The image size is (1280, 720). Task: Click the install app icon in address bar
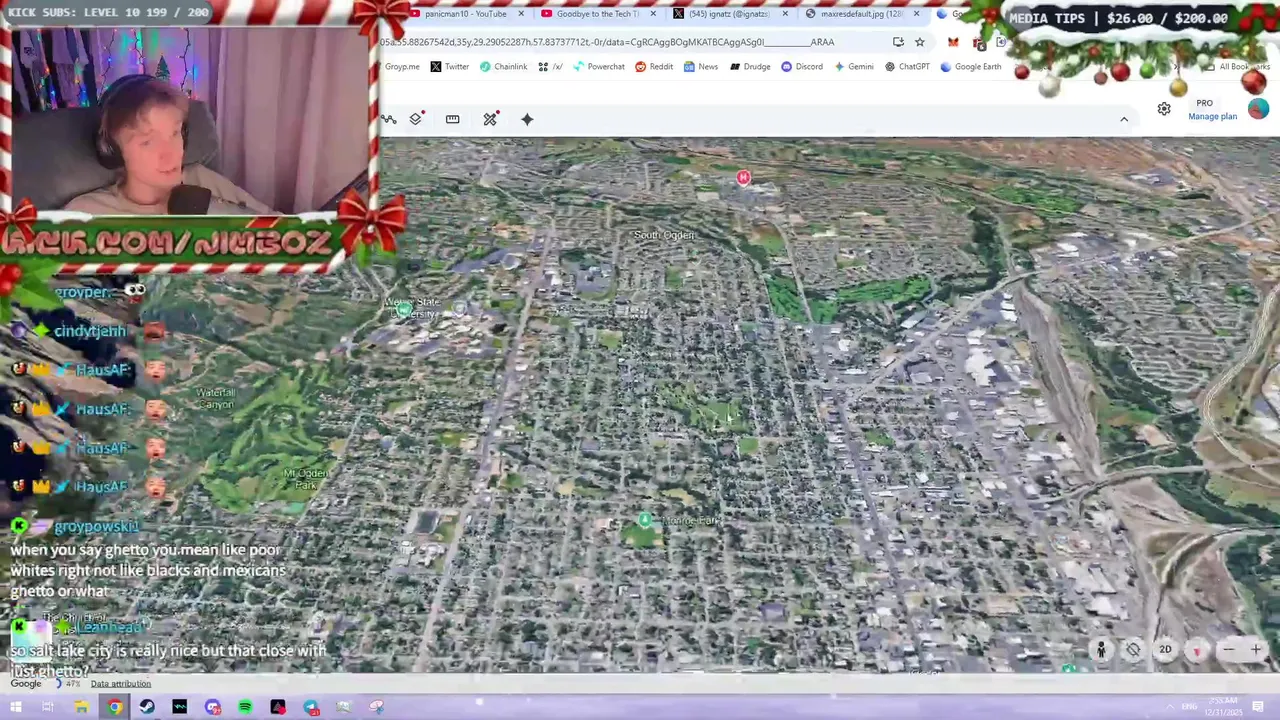click(x=898, y=42)
